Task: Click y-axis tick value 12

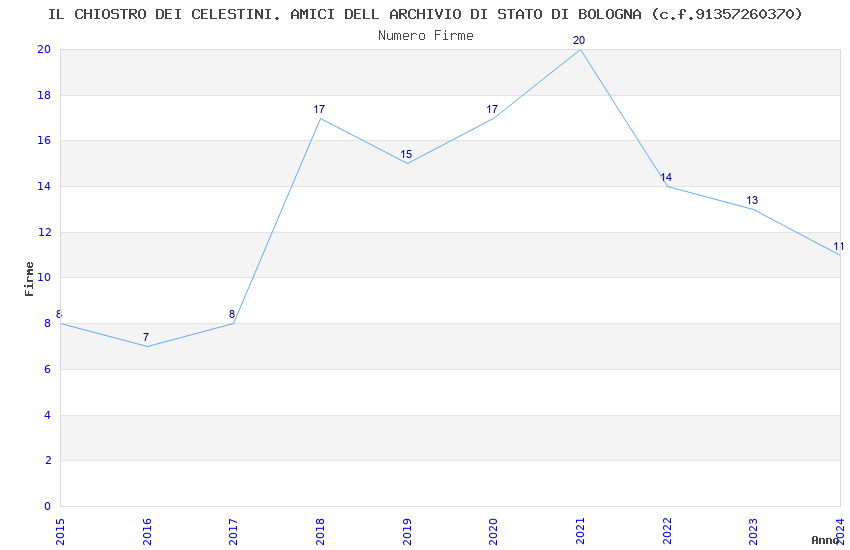Action: click(x=44, y=232)
